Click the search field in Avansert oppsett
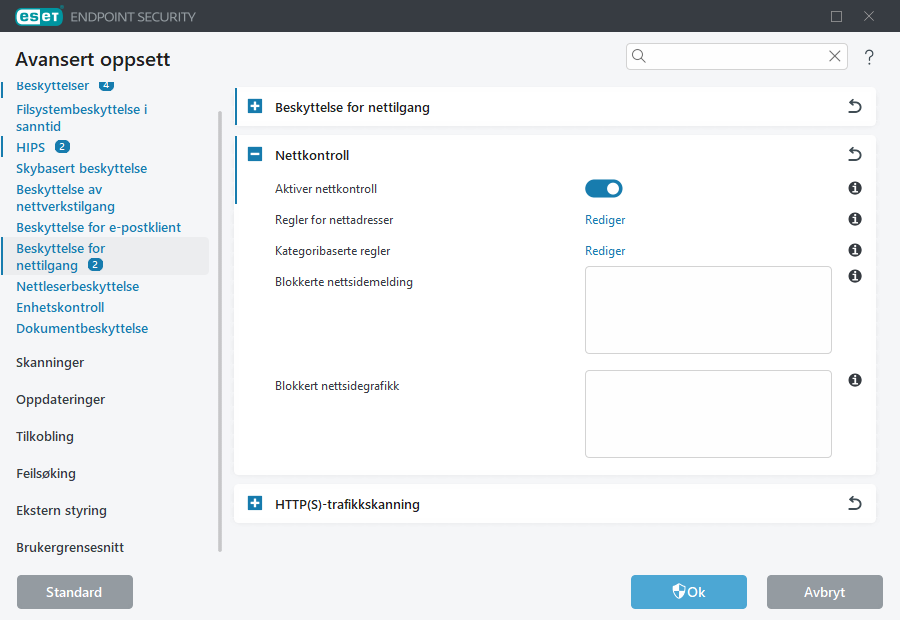900x620 pixels. (736, 56)
